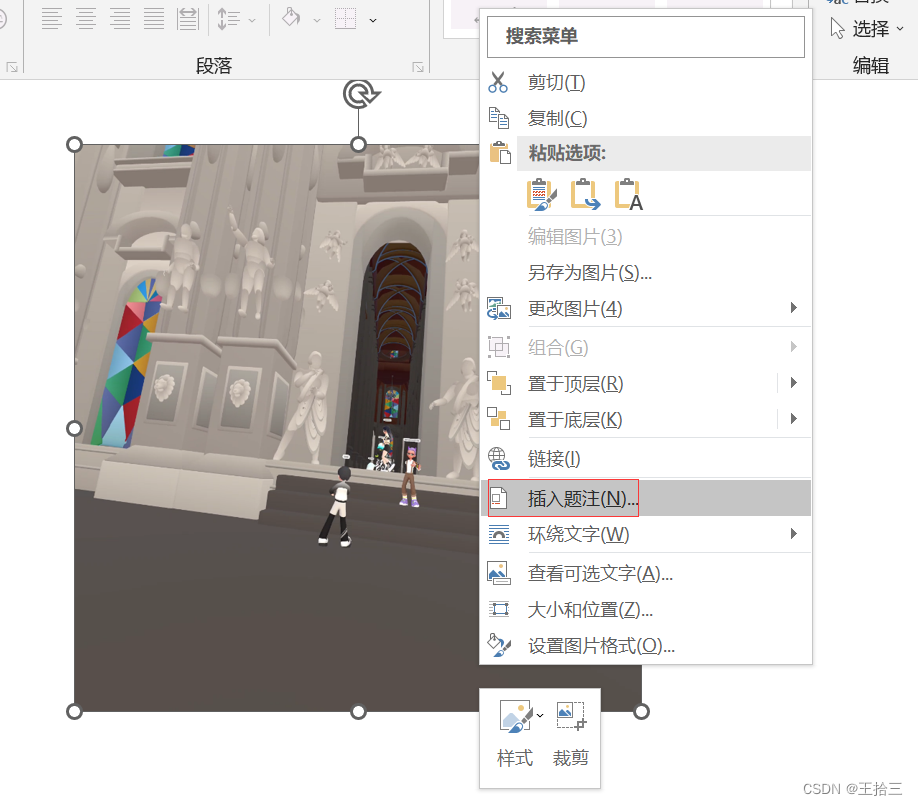Click the hyperlink globe icon
Screen dimensions: 918x806
(499, 459)
